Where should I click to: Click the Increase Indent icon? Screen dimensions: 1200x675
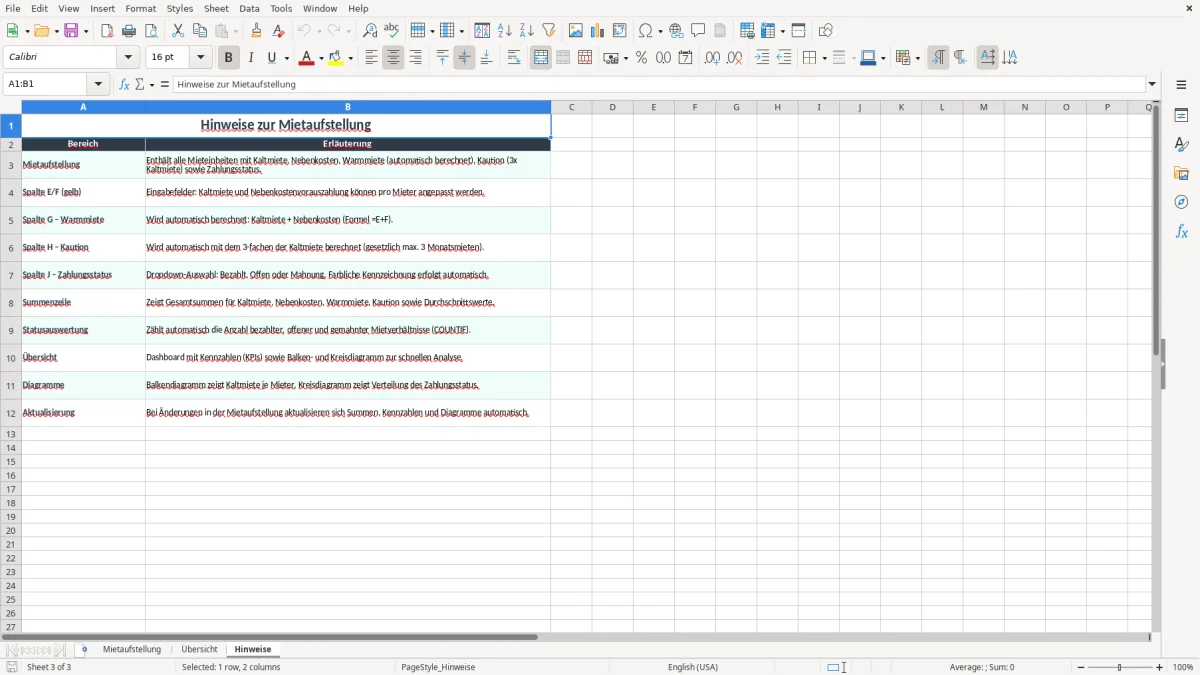[762, 58]
